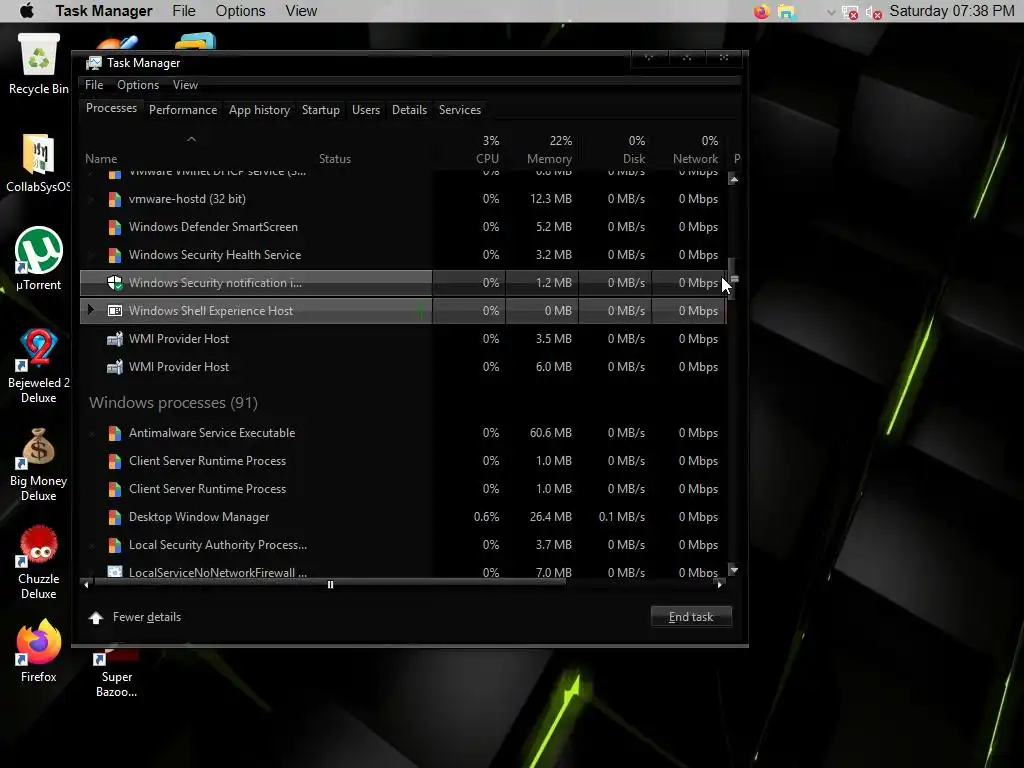
Task: Click the vertical scrollbar up arrow
Action: [x=733, y=179]
